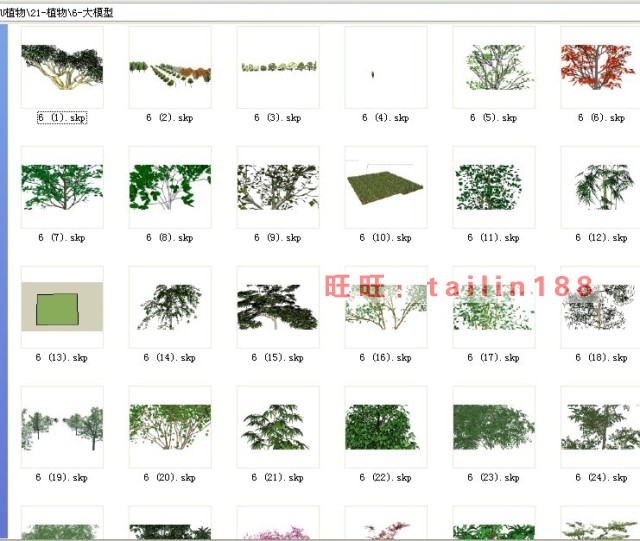Click the file name 6 (5).skp
640x541 pixels.
493,118
